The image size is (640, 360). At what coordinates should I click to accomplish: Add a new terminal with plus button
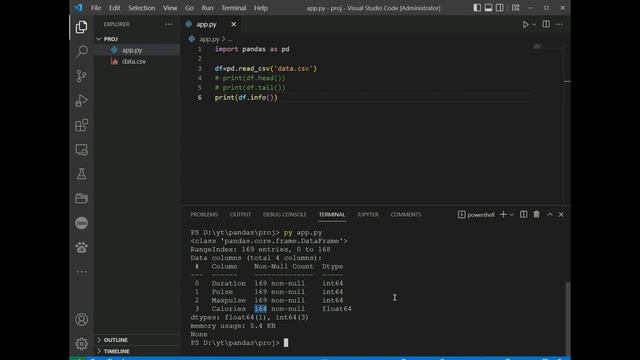[503, 214]
